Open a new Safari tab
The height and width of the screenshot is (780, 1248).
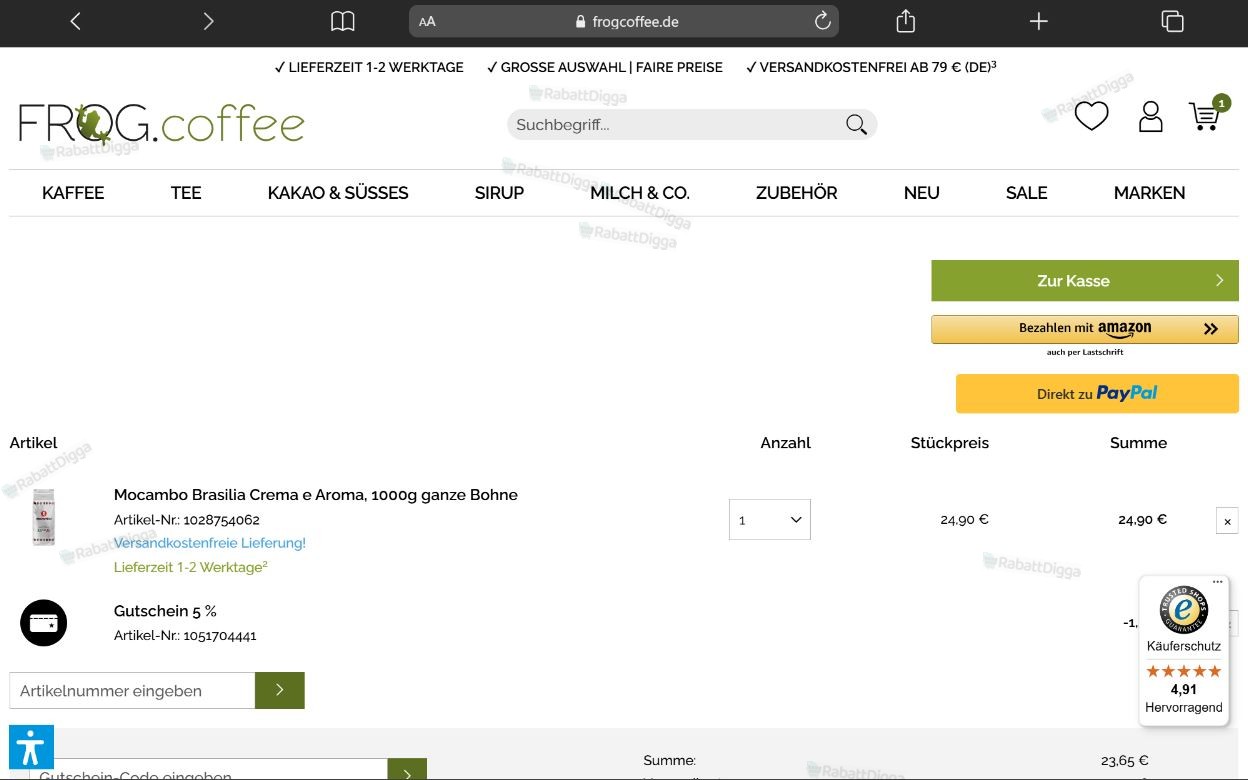point(1039,21)
